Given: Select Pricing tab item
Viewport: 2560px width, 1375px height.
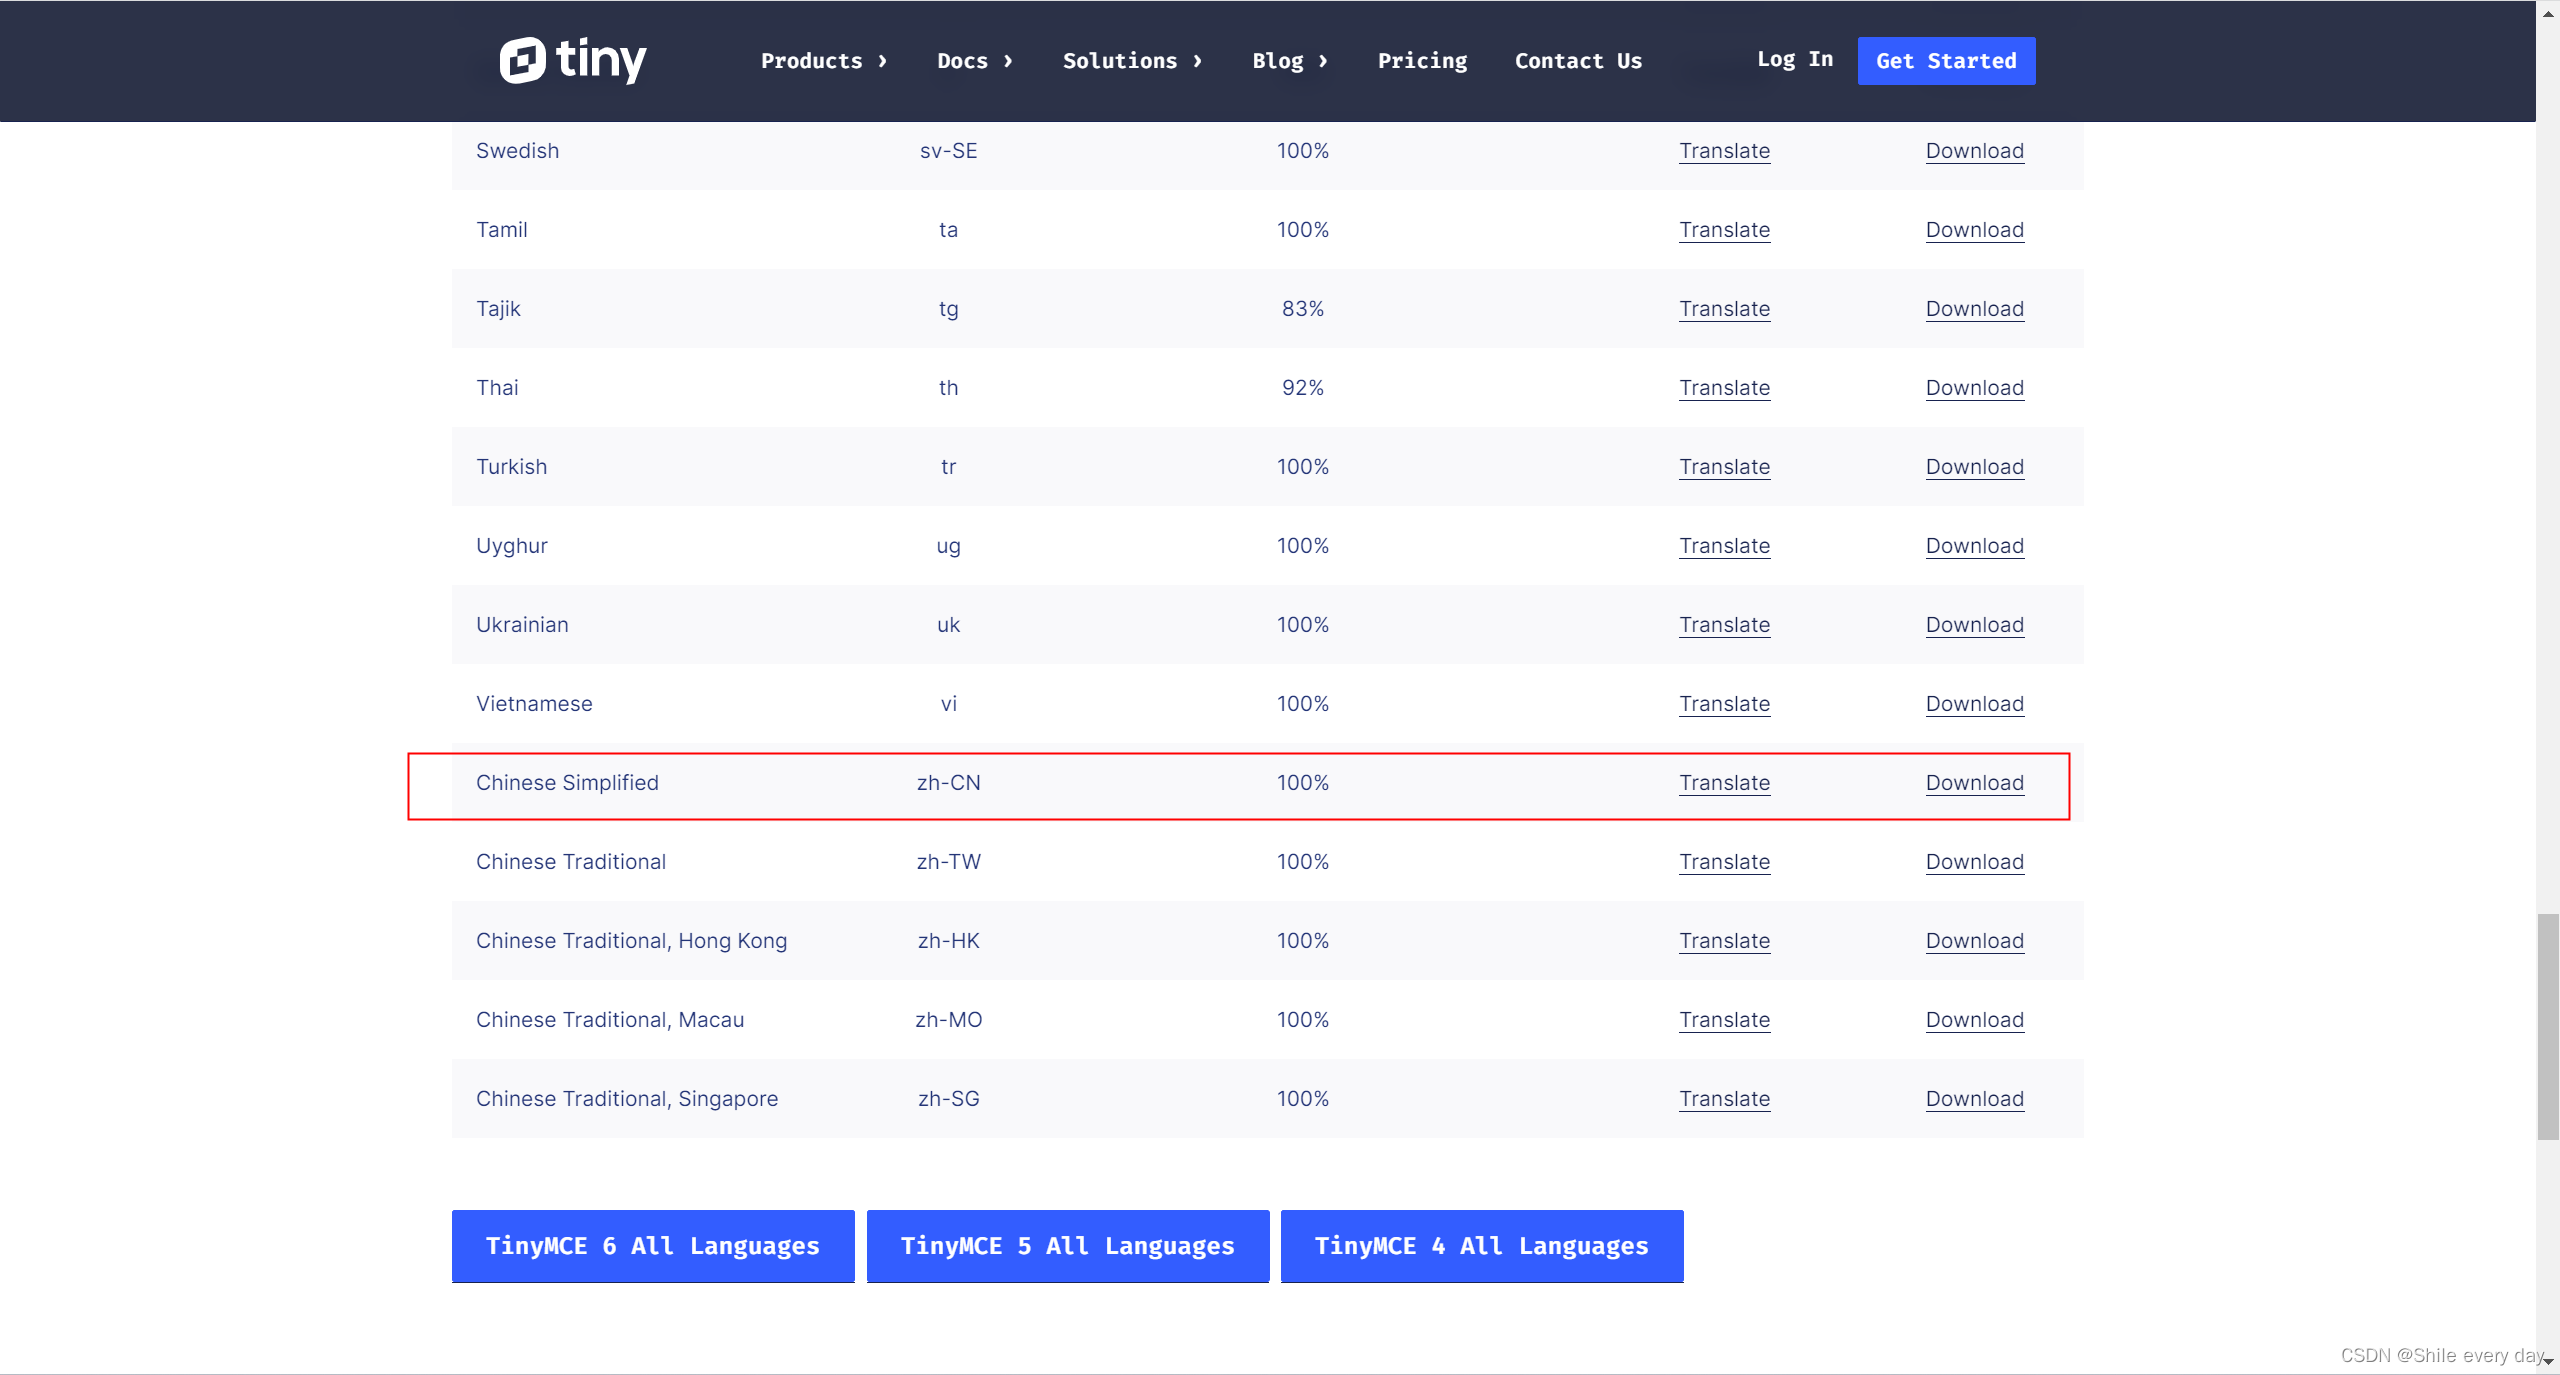Looking at the screenshot, I should pos(1422,59).
